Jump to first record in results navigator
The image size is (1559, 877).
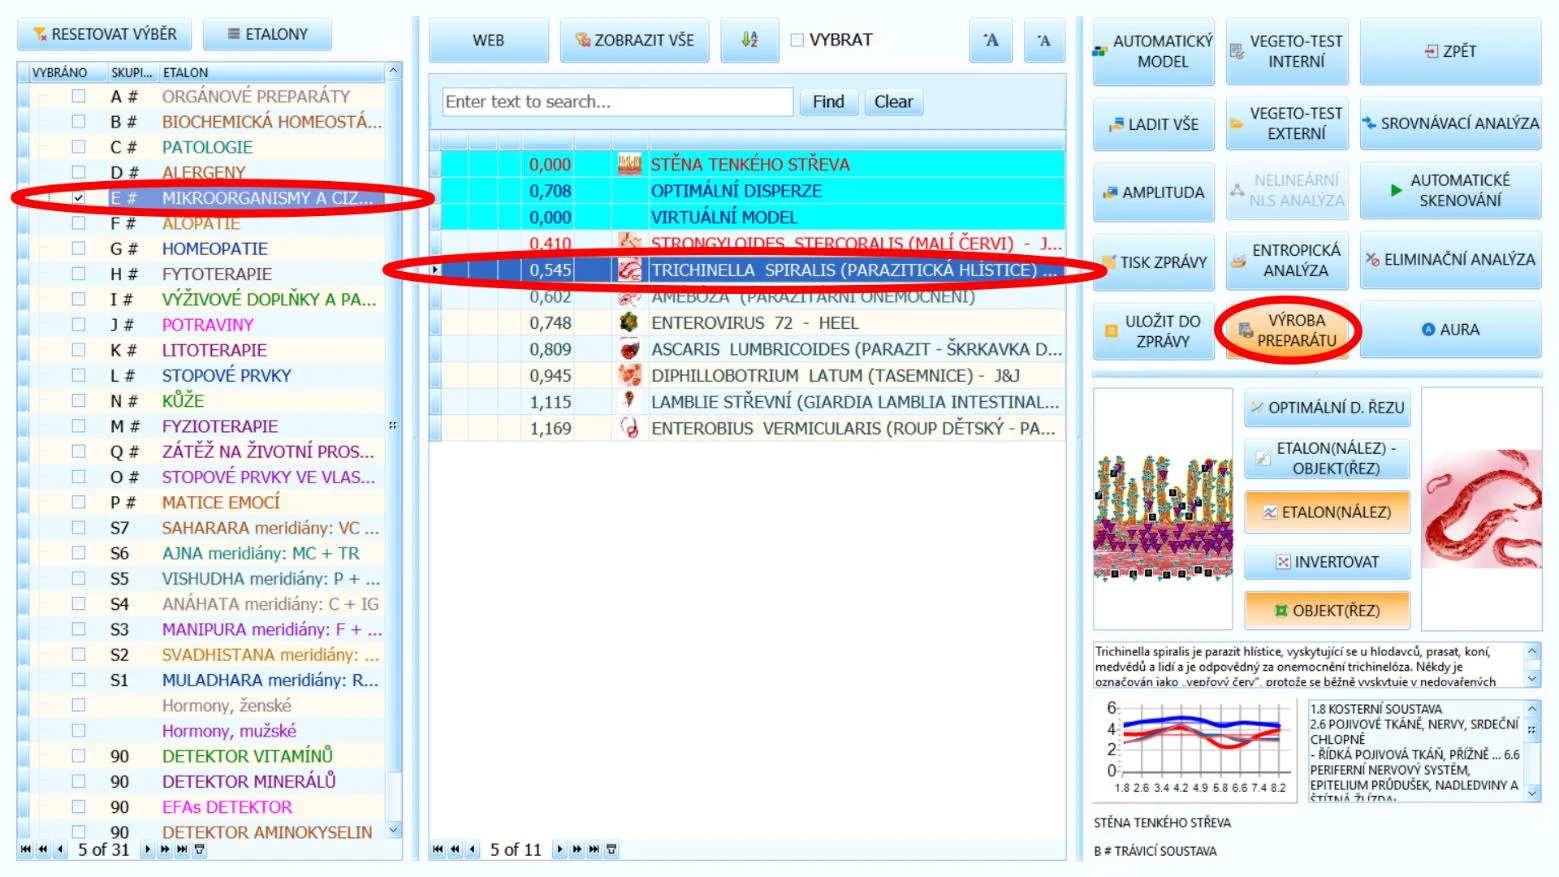pos(438,849)
